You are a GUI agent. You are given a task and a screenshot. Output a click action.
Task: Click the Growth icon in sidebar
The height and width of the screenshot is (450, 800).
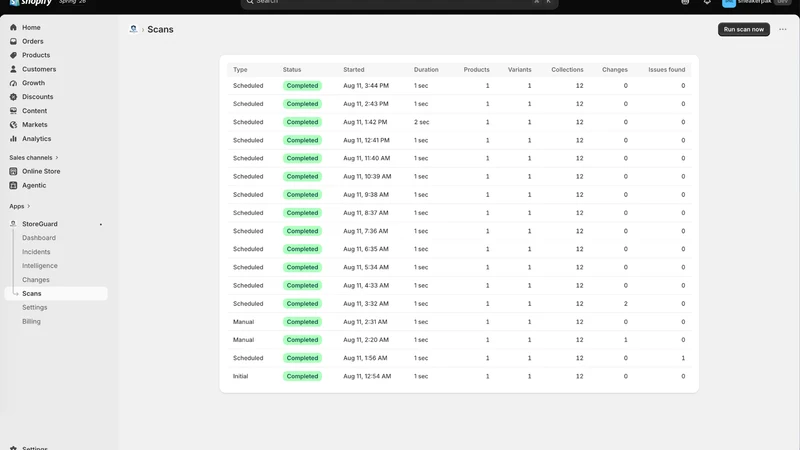(13, 83)
